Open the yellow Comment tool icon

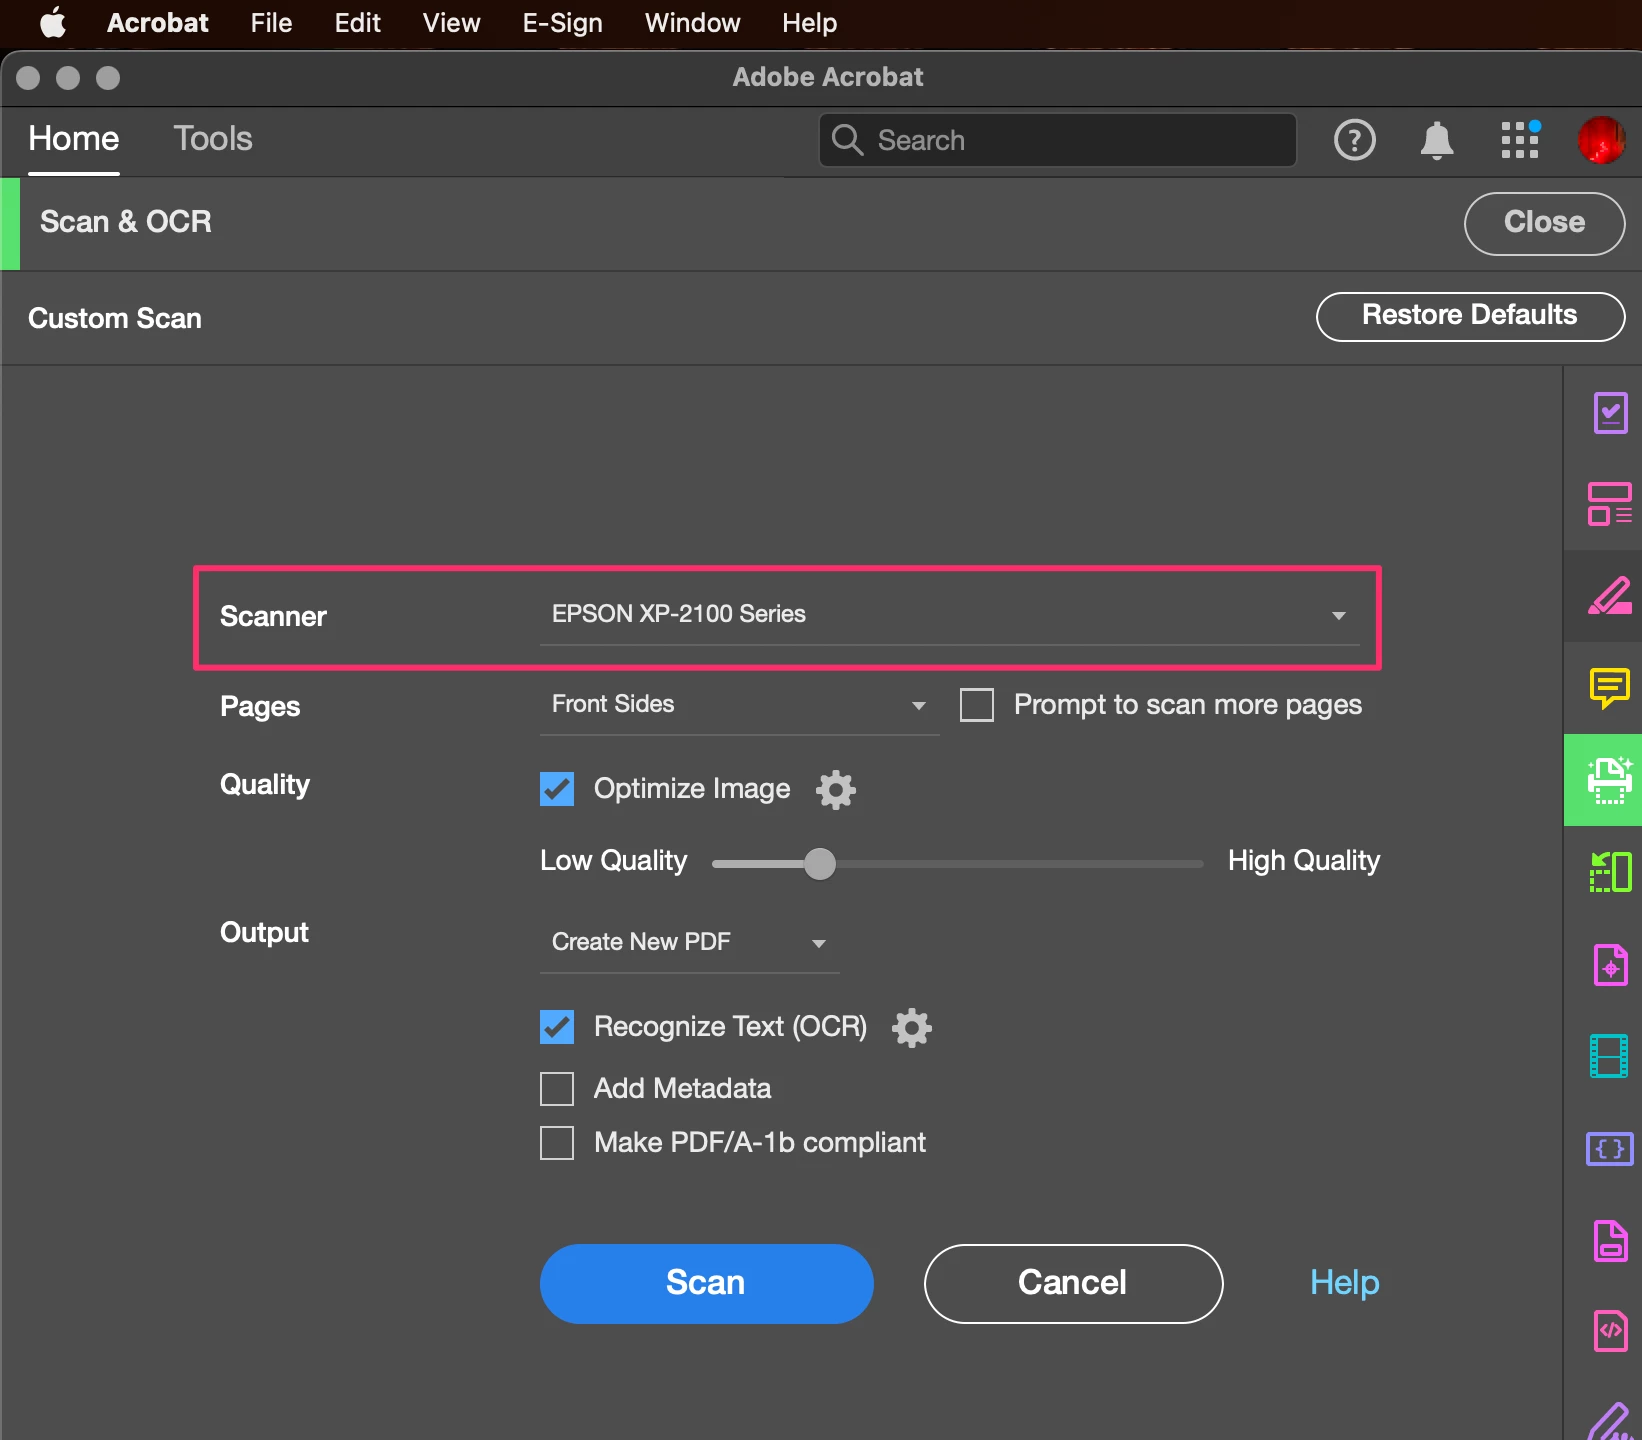coord(1610,688)
